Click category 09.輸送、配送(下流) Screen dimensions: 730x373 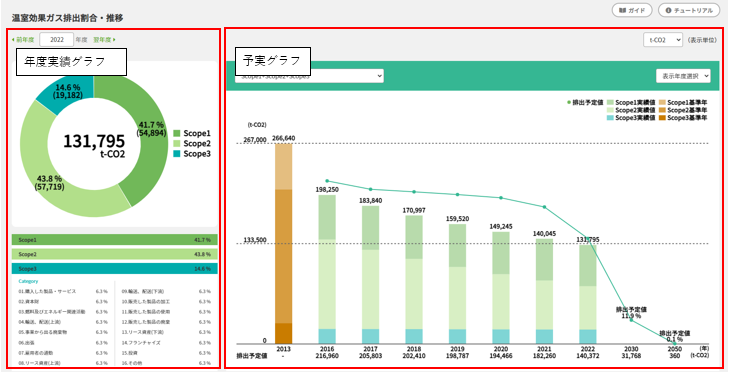coord(143,292)
